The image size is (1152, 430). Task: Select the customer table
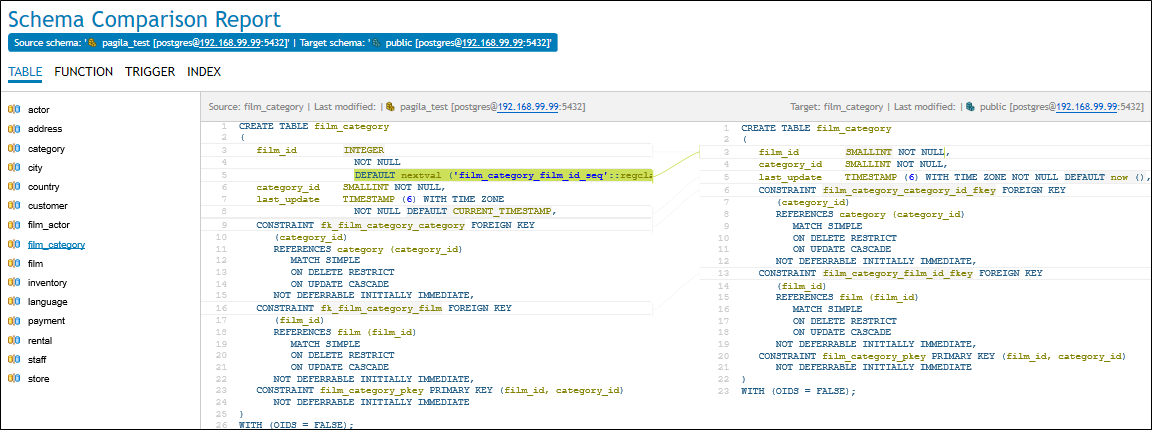[x=46, y=206]
